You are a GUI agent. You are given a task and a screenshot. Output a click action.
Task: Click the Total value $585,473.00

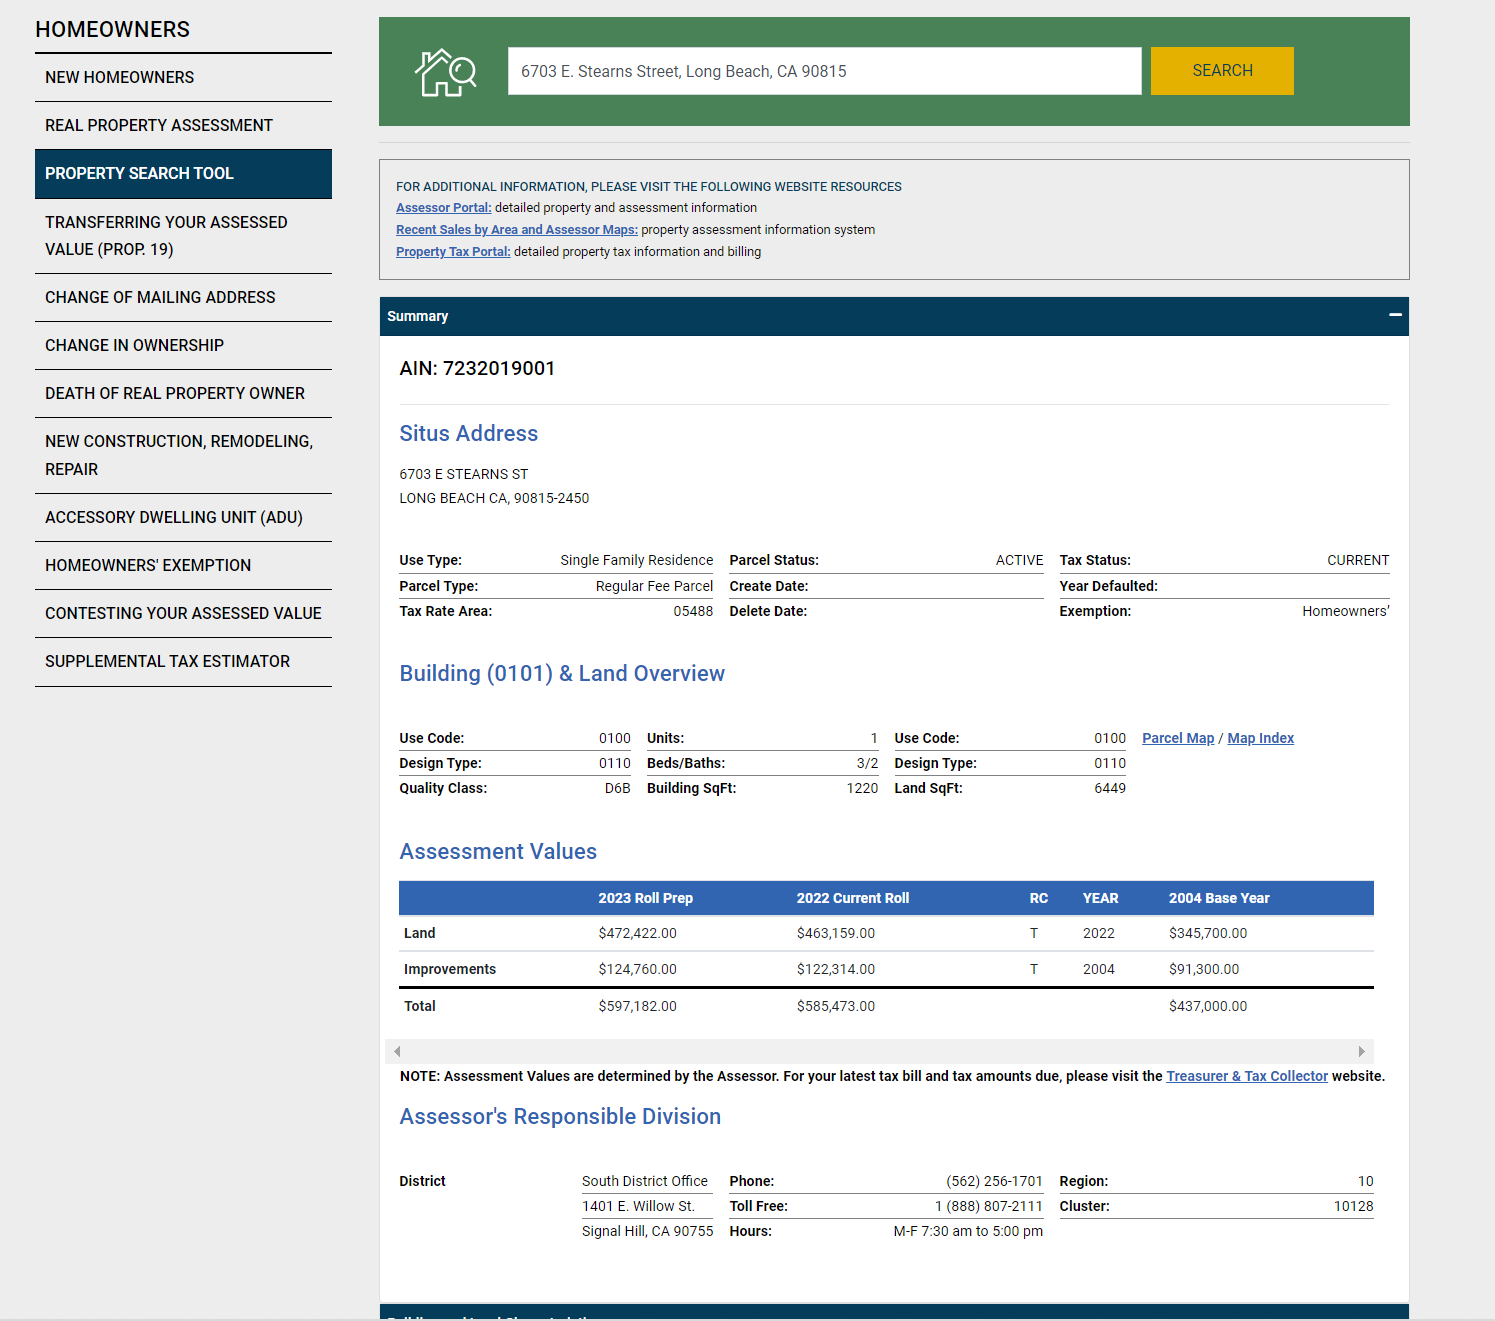click(x=835, y=1006)
